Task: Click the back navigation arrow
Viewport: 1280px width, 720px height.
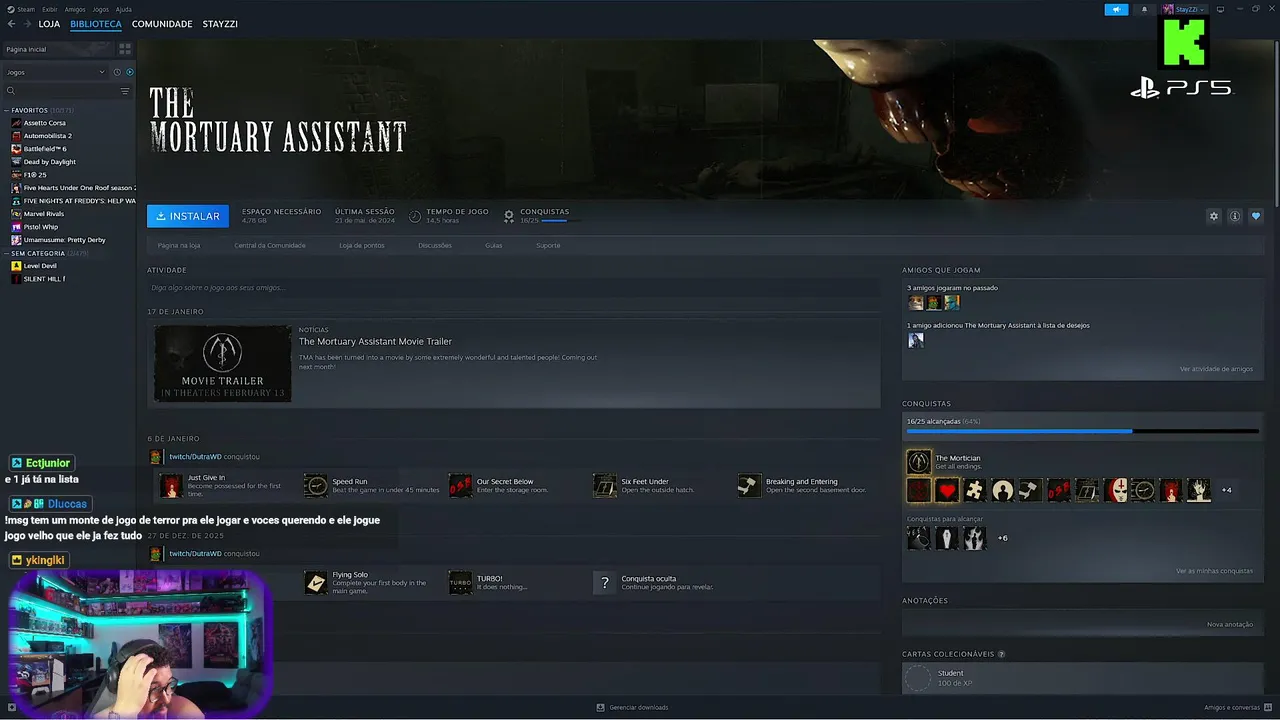Action: click(x=11, y=24)
